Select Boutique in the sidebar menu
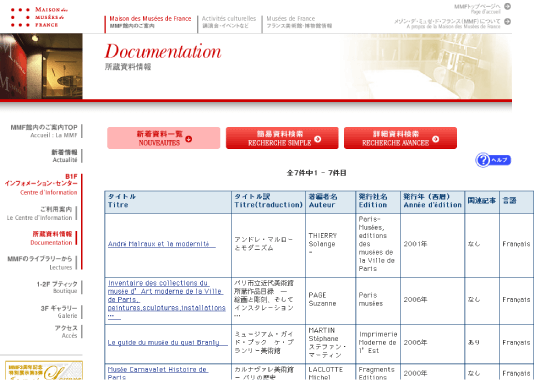 (x=57, y=287)
